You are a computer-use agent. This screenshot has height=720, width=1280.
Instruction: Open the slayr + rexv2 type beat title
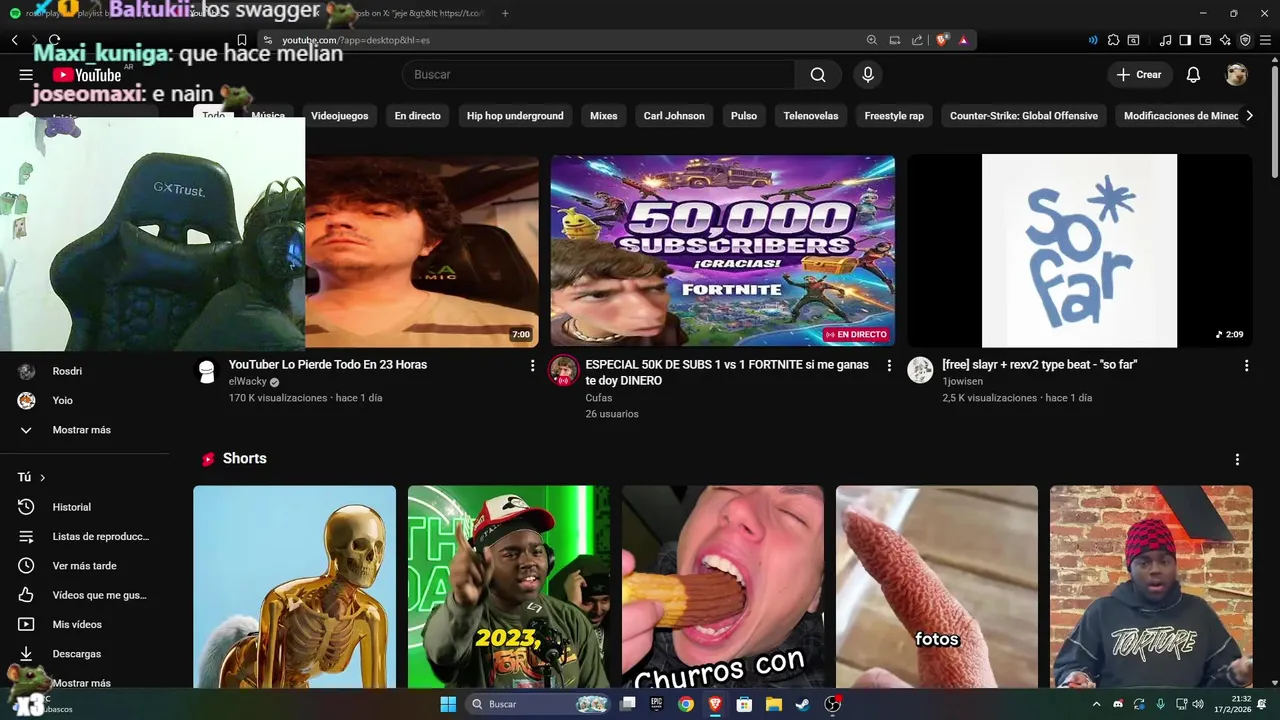click(1040, 365)
